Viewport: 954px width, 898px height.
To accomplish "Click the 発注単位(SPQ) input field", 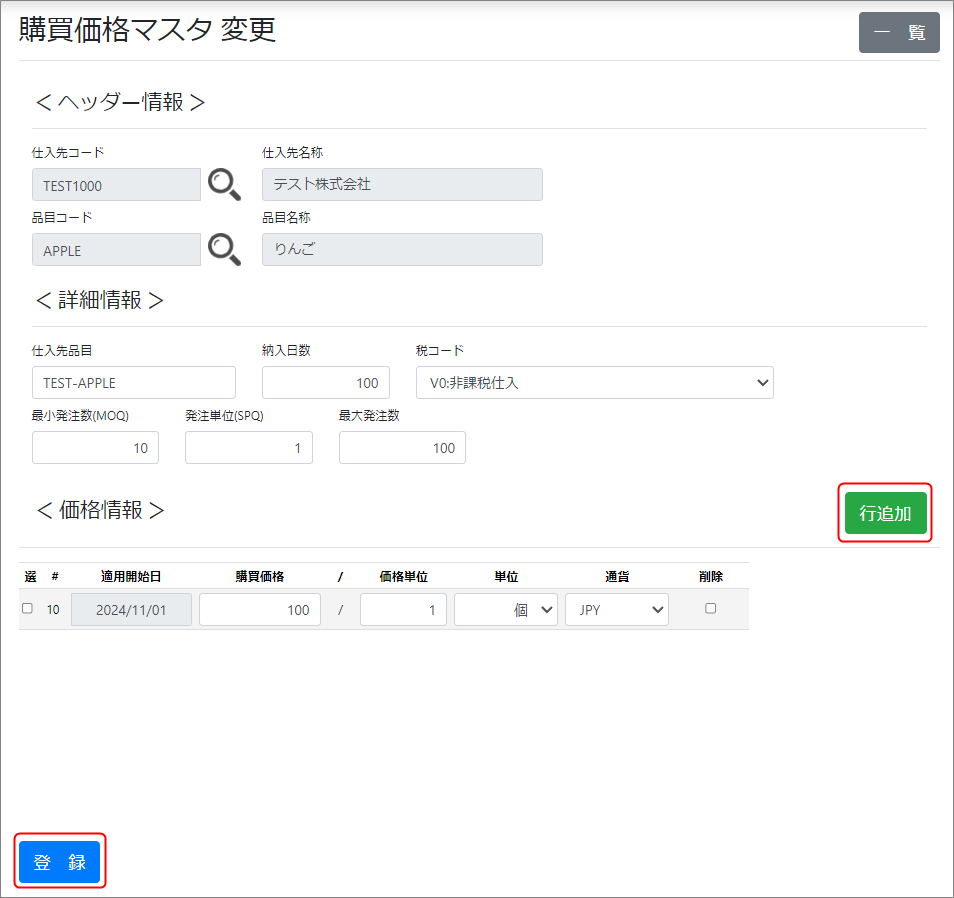I will (x=249, y=448).
